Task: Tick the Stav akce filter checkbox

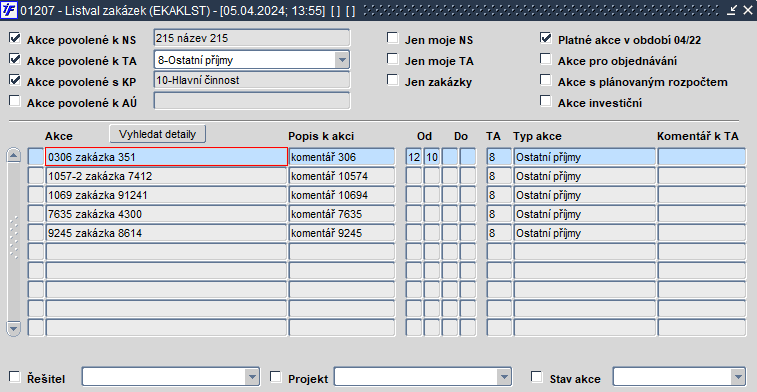Action: click(536, 377)
